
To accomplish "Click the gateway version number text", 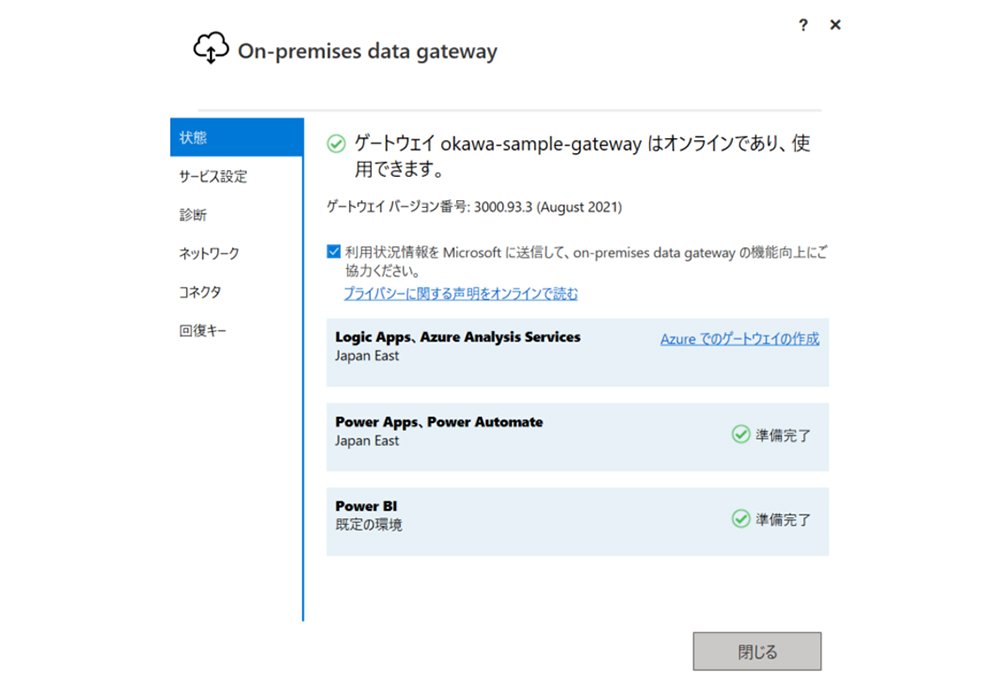I will pyautogui.click(x=474, y=207).
